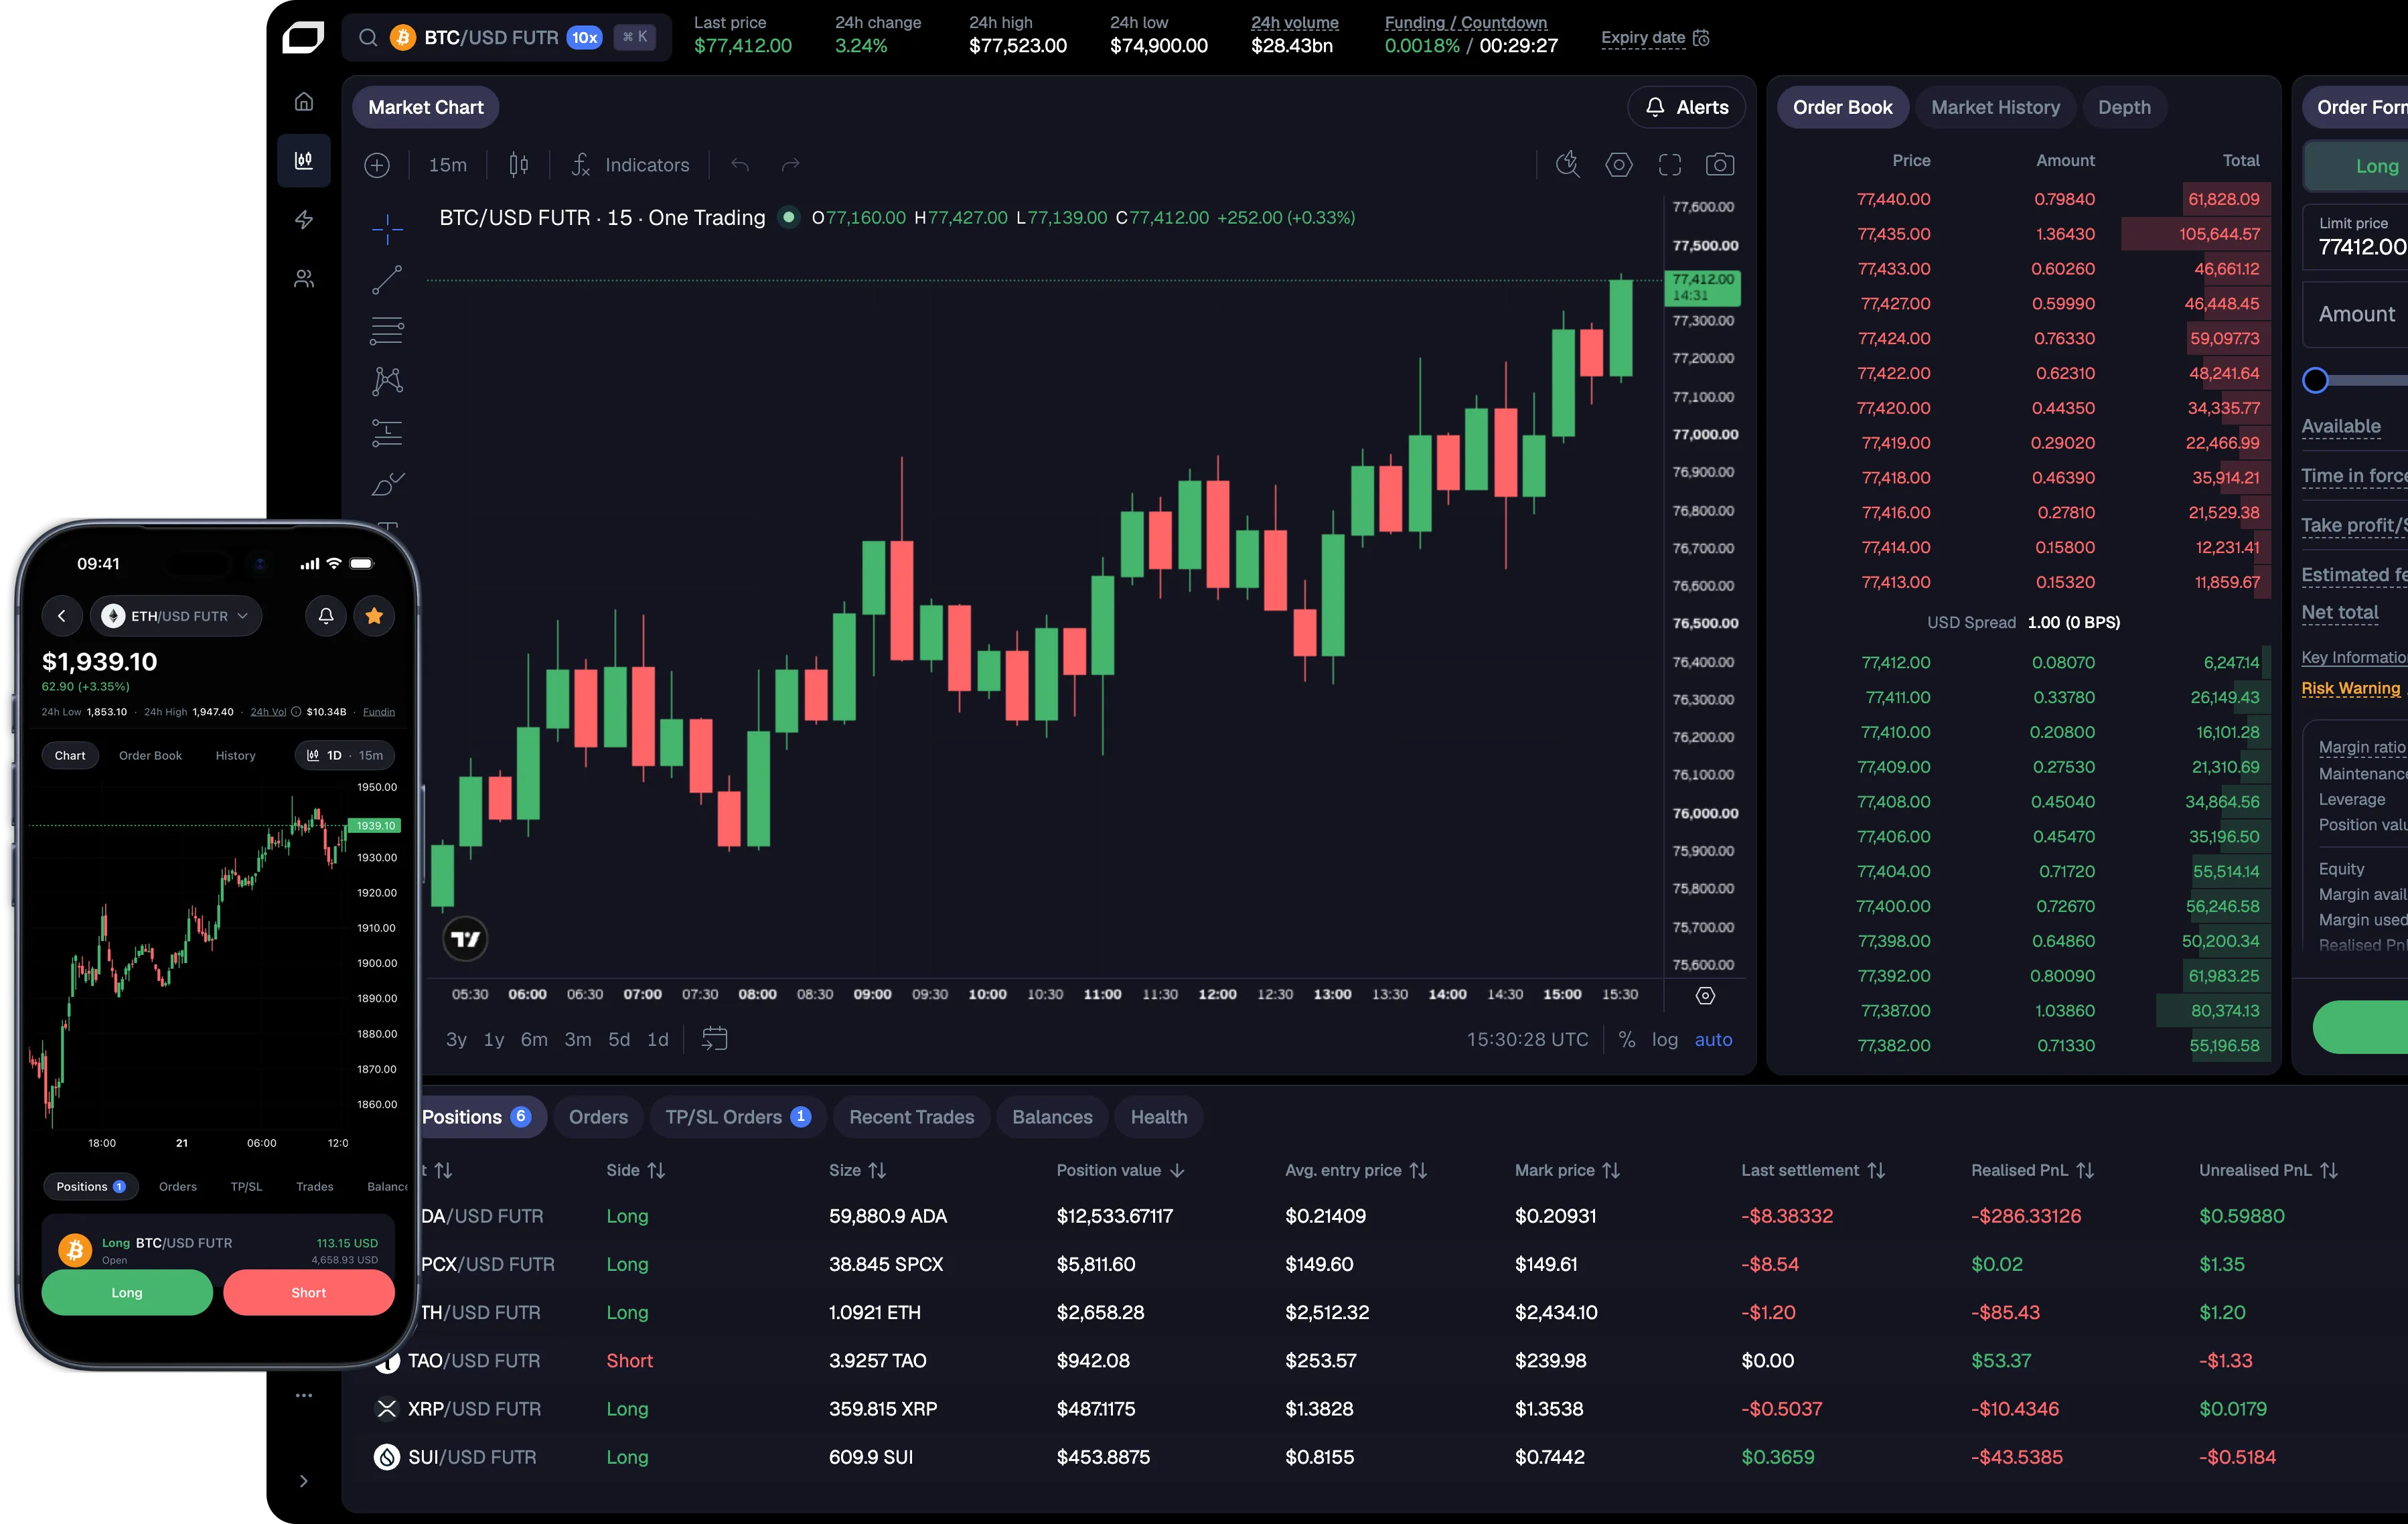Sort by Realised PnL column

(2032, 1170)
